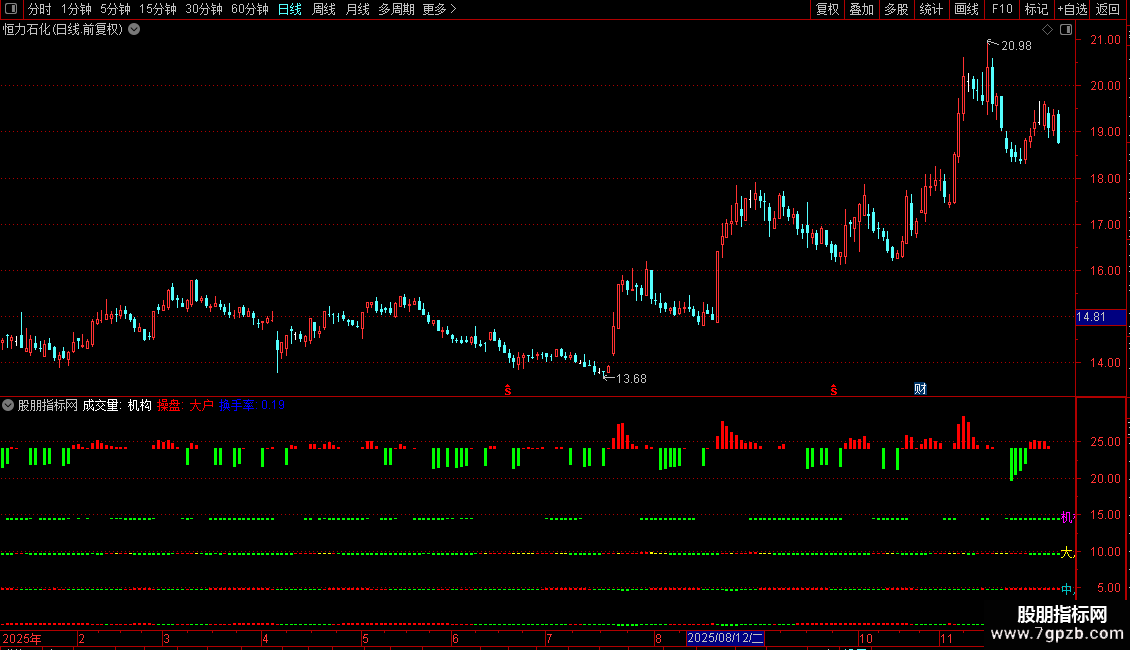Viewport: 1130px width, 650px height.
Task: Click the 25.00 indicator axis label
Action: click(1105, 442)
